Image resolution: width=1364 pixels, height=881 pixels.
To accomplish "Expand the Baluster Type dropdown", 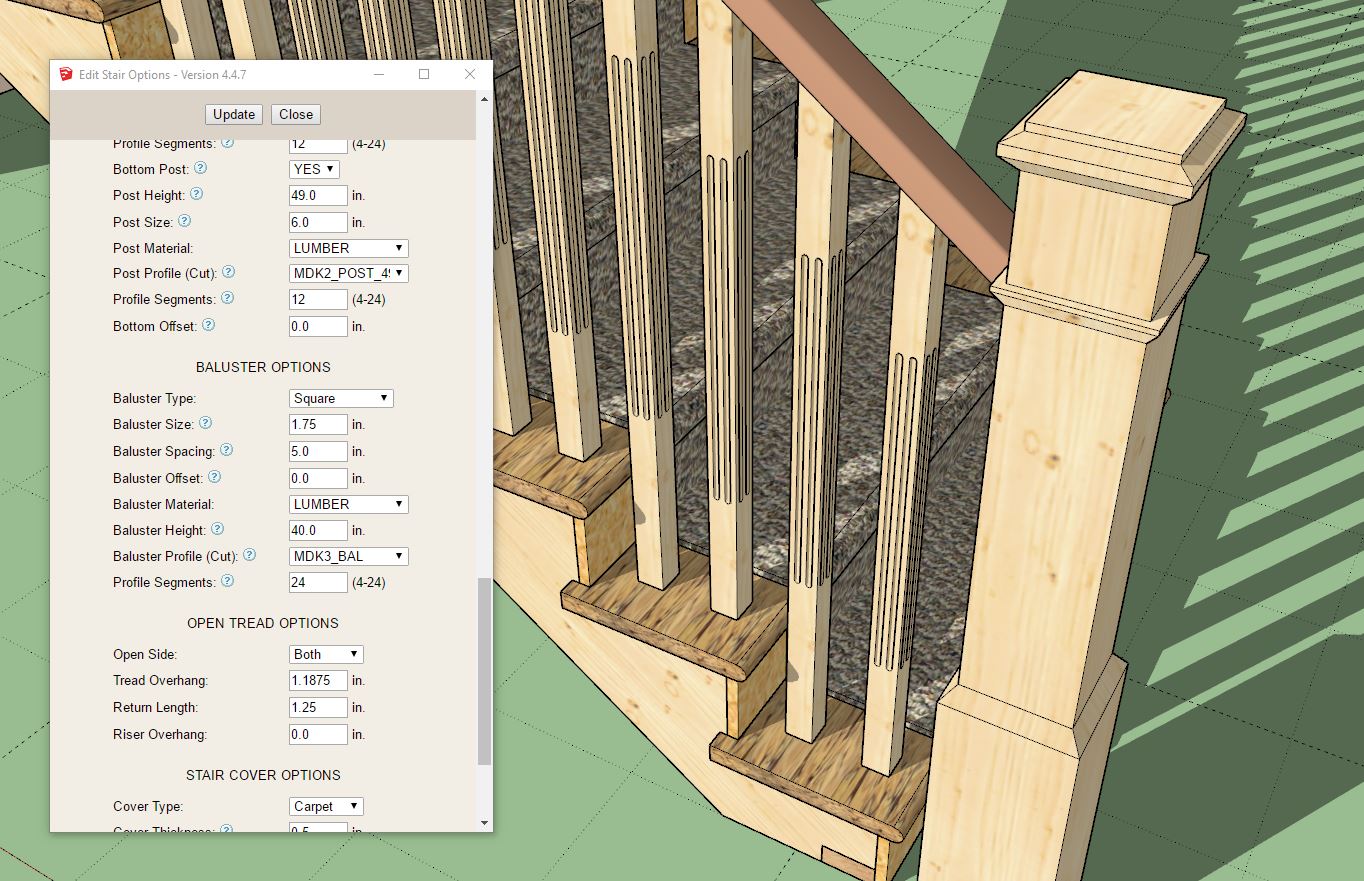I will 341,398.
